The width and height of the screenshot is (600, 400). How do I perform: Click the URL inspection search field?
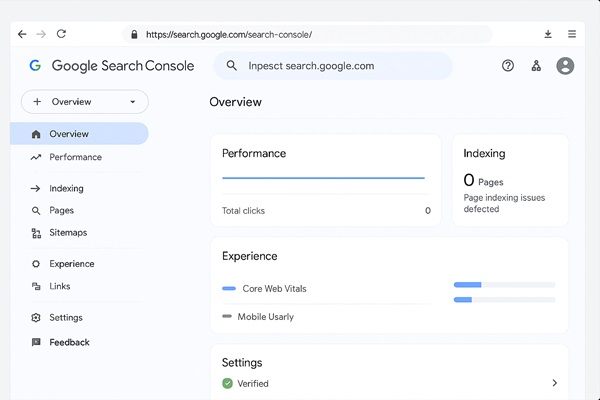(333, 66)
